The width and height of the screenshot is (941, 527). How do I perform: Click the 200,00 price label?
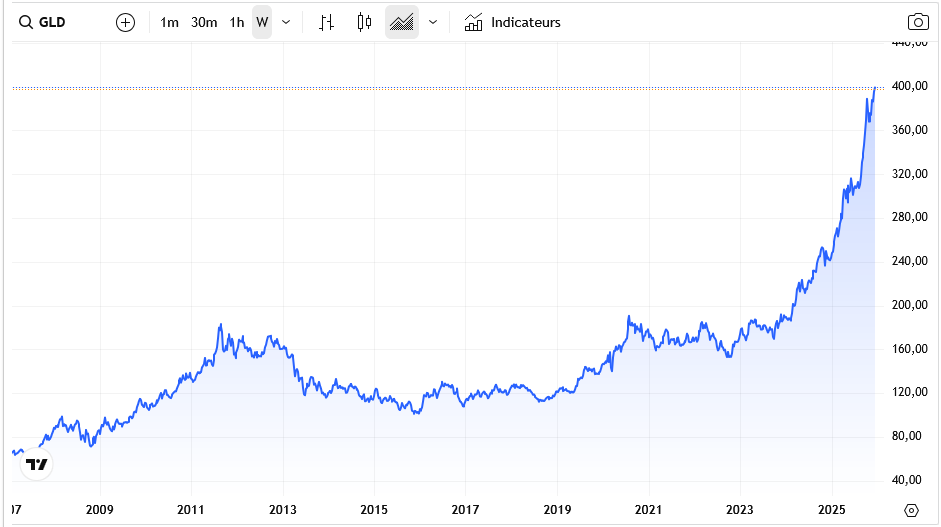click(910, 304)
